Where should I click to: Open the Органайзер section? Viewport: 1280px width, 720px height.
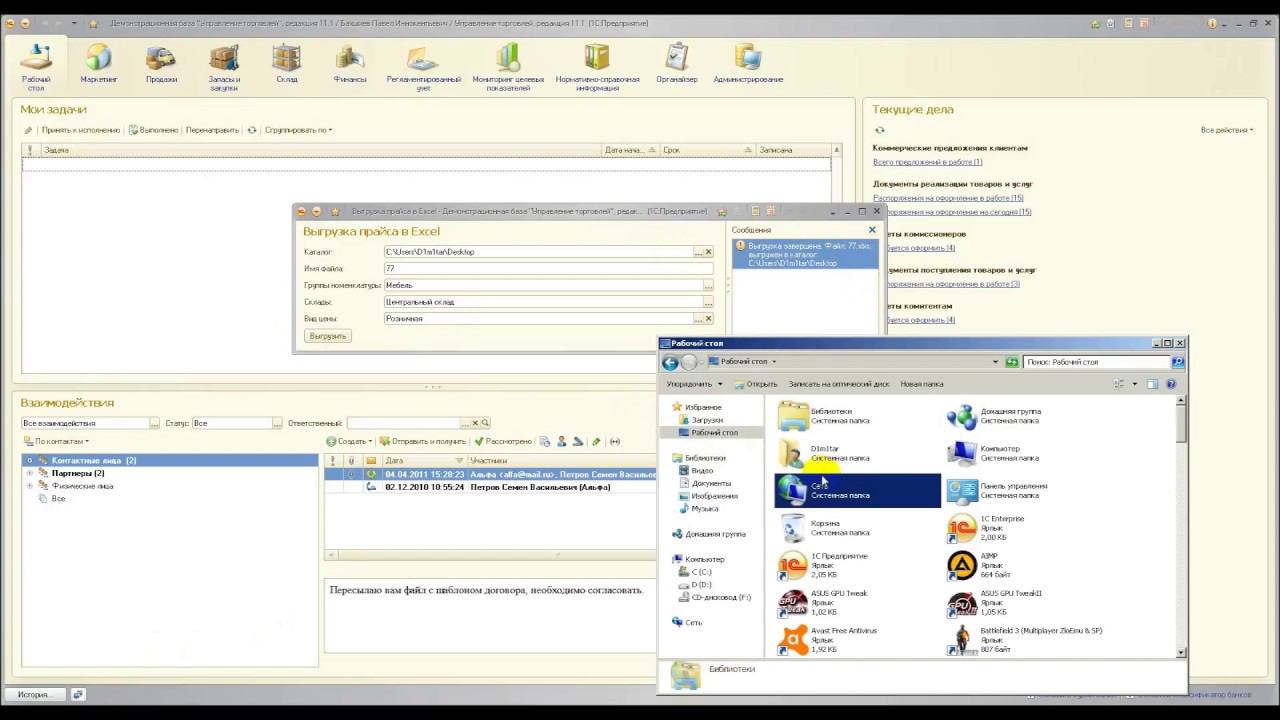coord(677,66)
